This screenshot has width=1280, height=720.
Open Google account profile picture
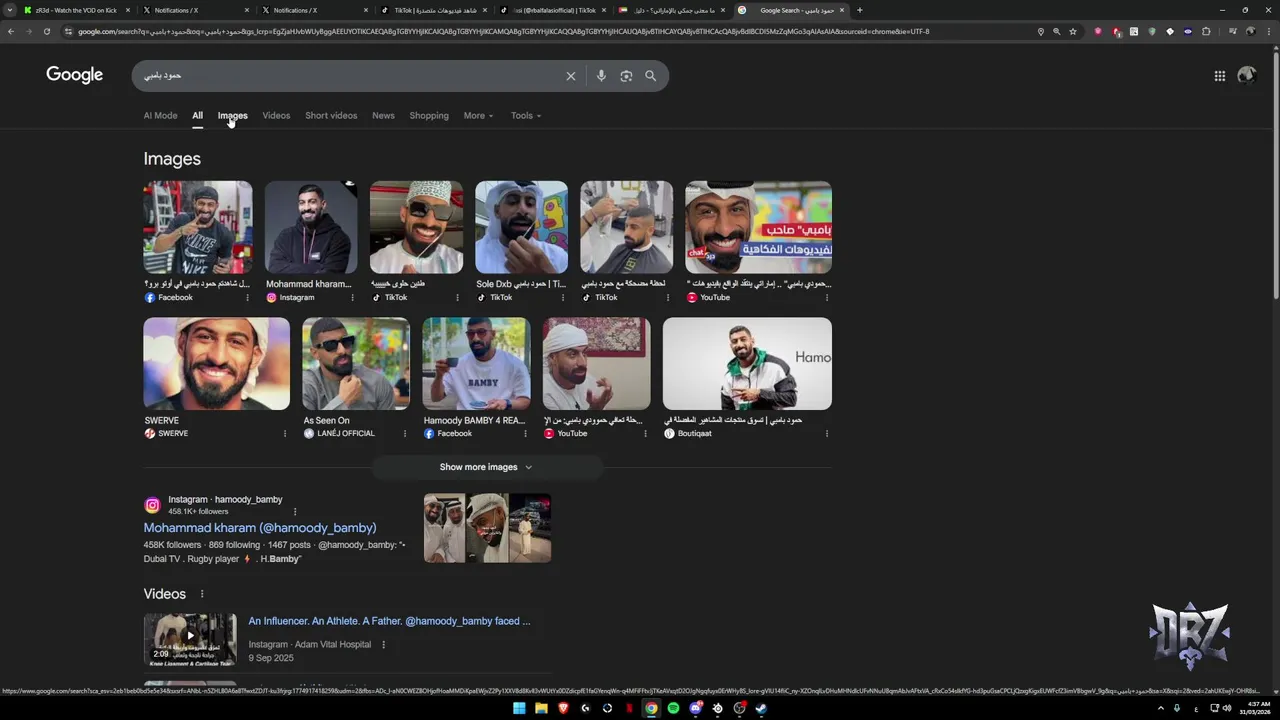(1246, 76)
